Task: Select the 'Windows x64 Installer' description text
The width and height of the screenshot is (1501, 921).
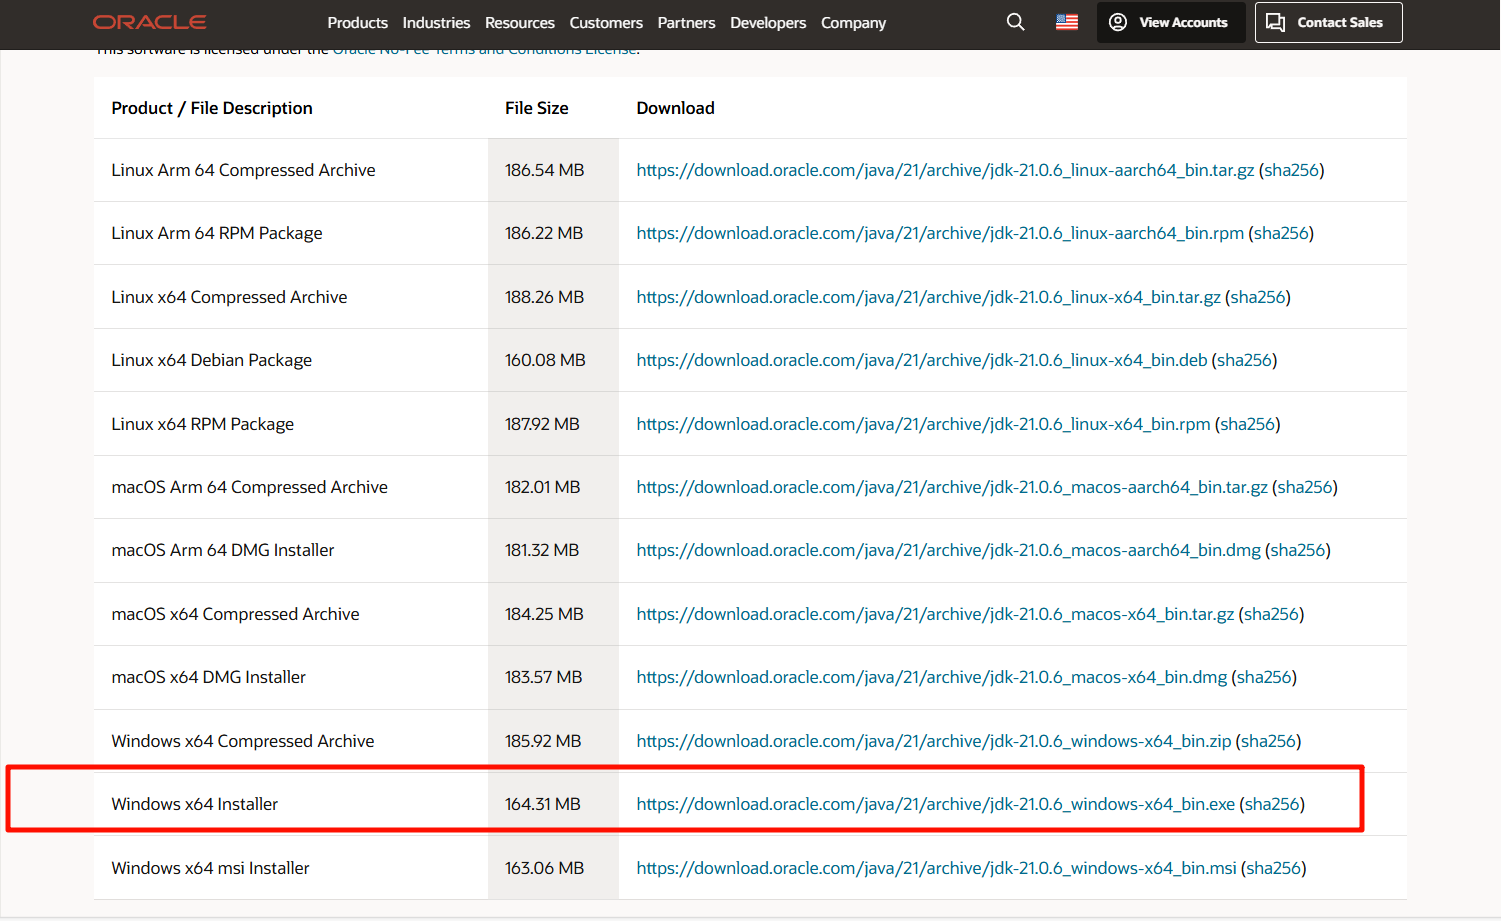Action: (x=195, y=804)
